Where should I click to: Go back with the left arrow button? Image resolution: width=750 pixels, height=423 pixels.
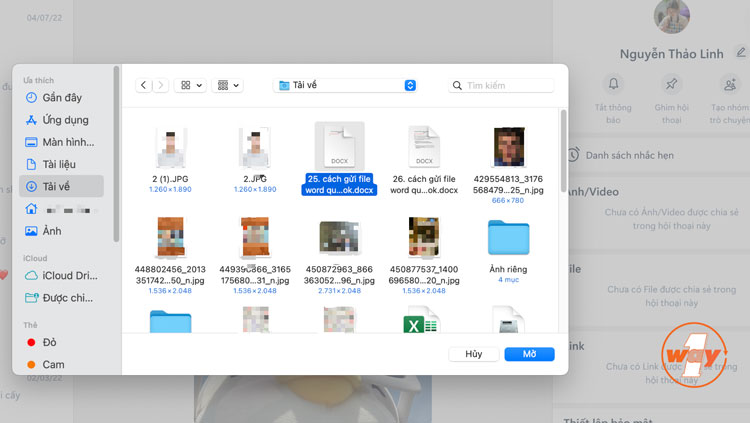click(143, 85)
